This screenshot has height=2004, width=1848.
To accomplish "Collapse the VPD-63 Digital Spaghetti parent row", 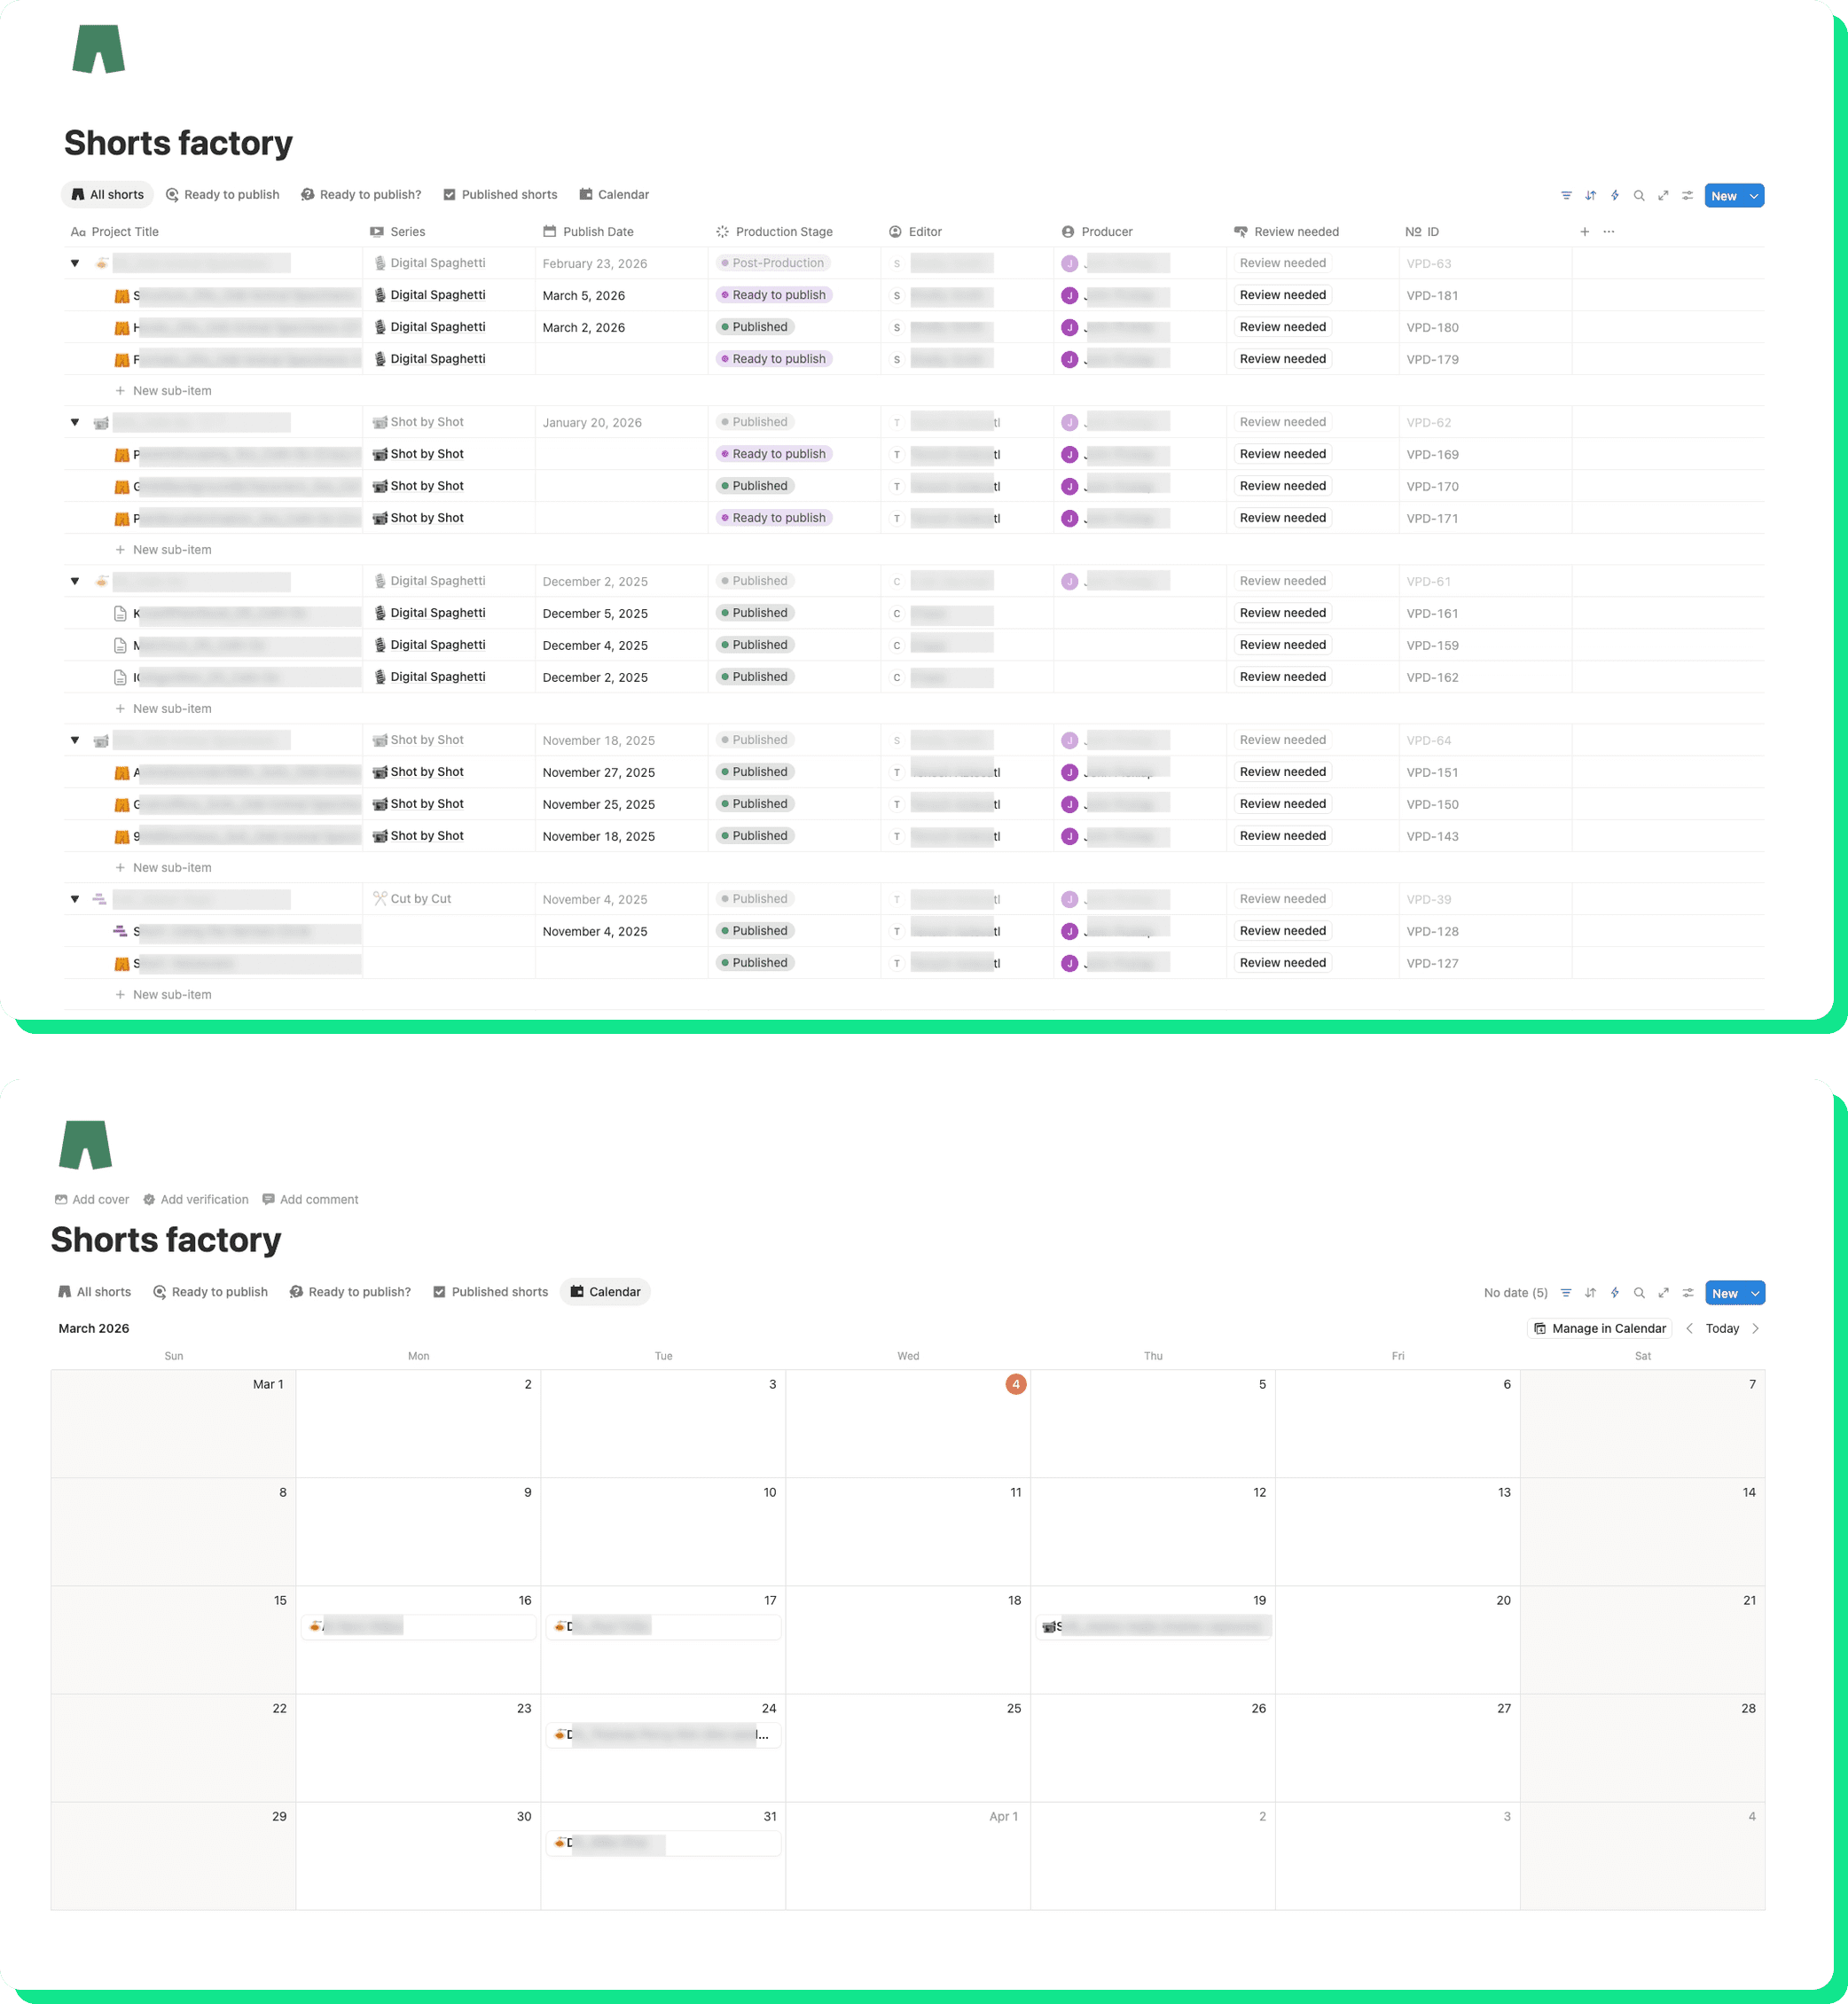I will 75,263.
